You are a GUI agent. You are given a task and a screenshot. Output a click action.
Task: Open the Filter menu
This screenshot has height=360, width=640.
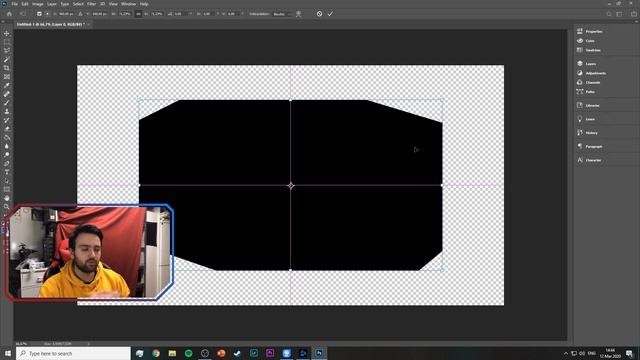point(91,4)
